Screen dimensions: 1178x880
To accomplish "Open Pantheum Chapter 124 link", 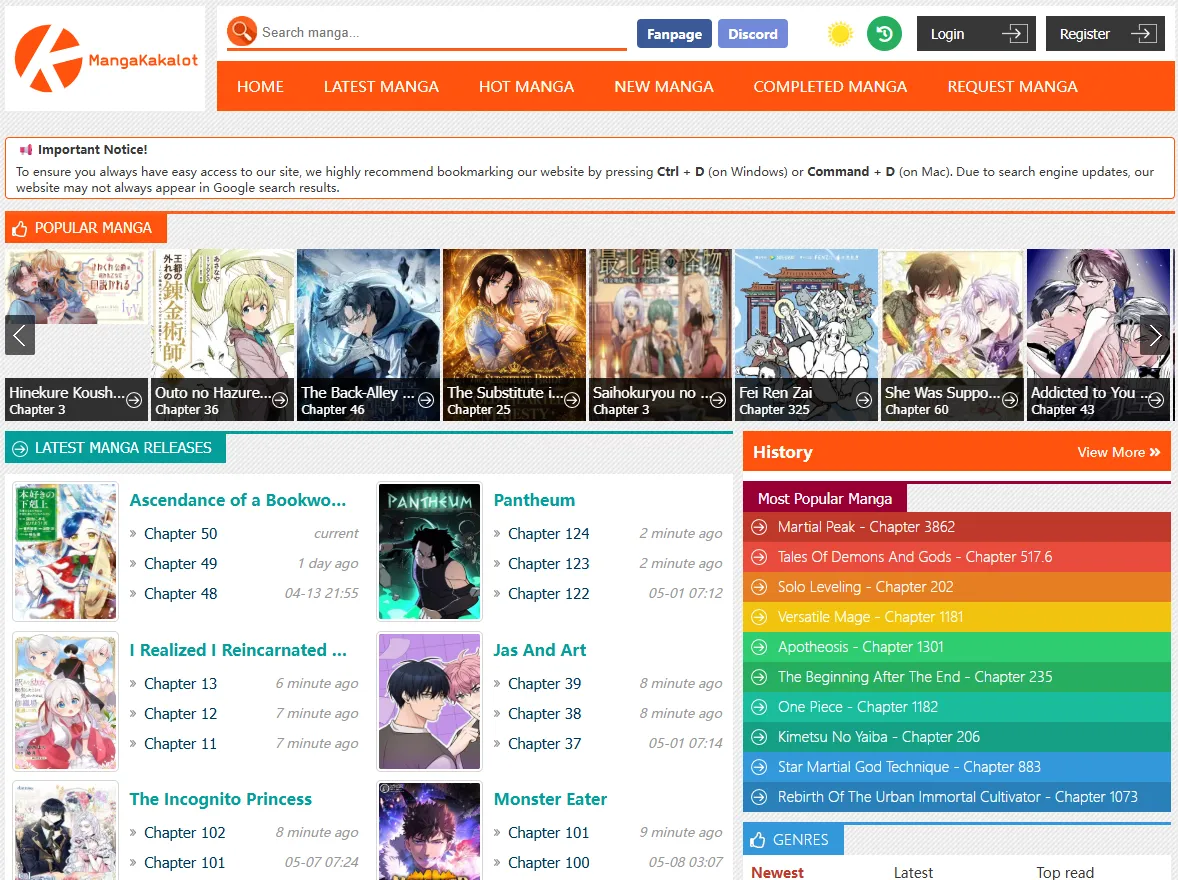I will tap(548, 534).
